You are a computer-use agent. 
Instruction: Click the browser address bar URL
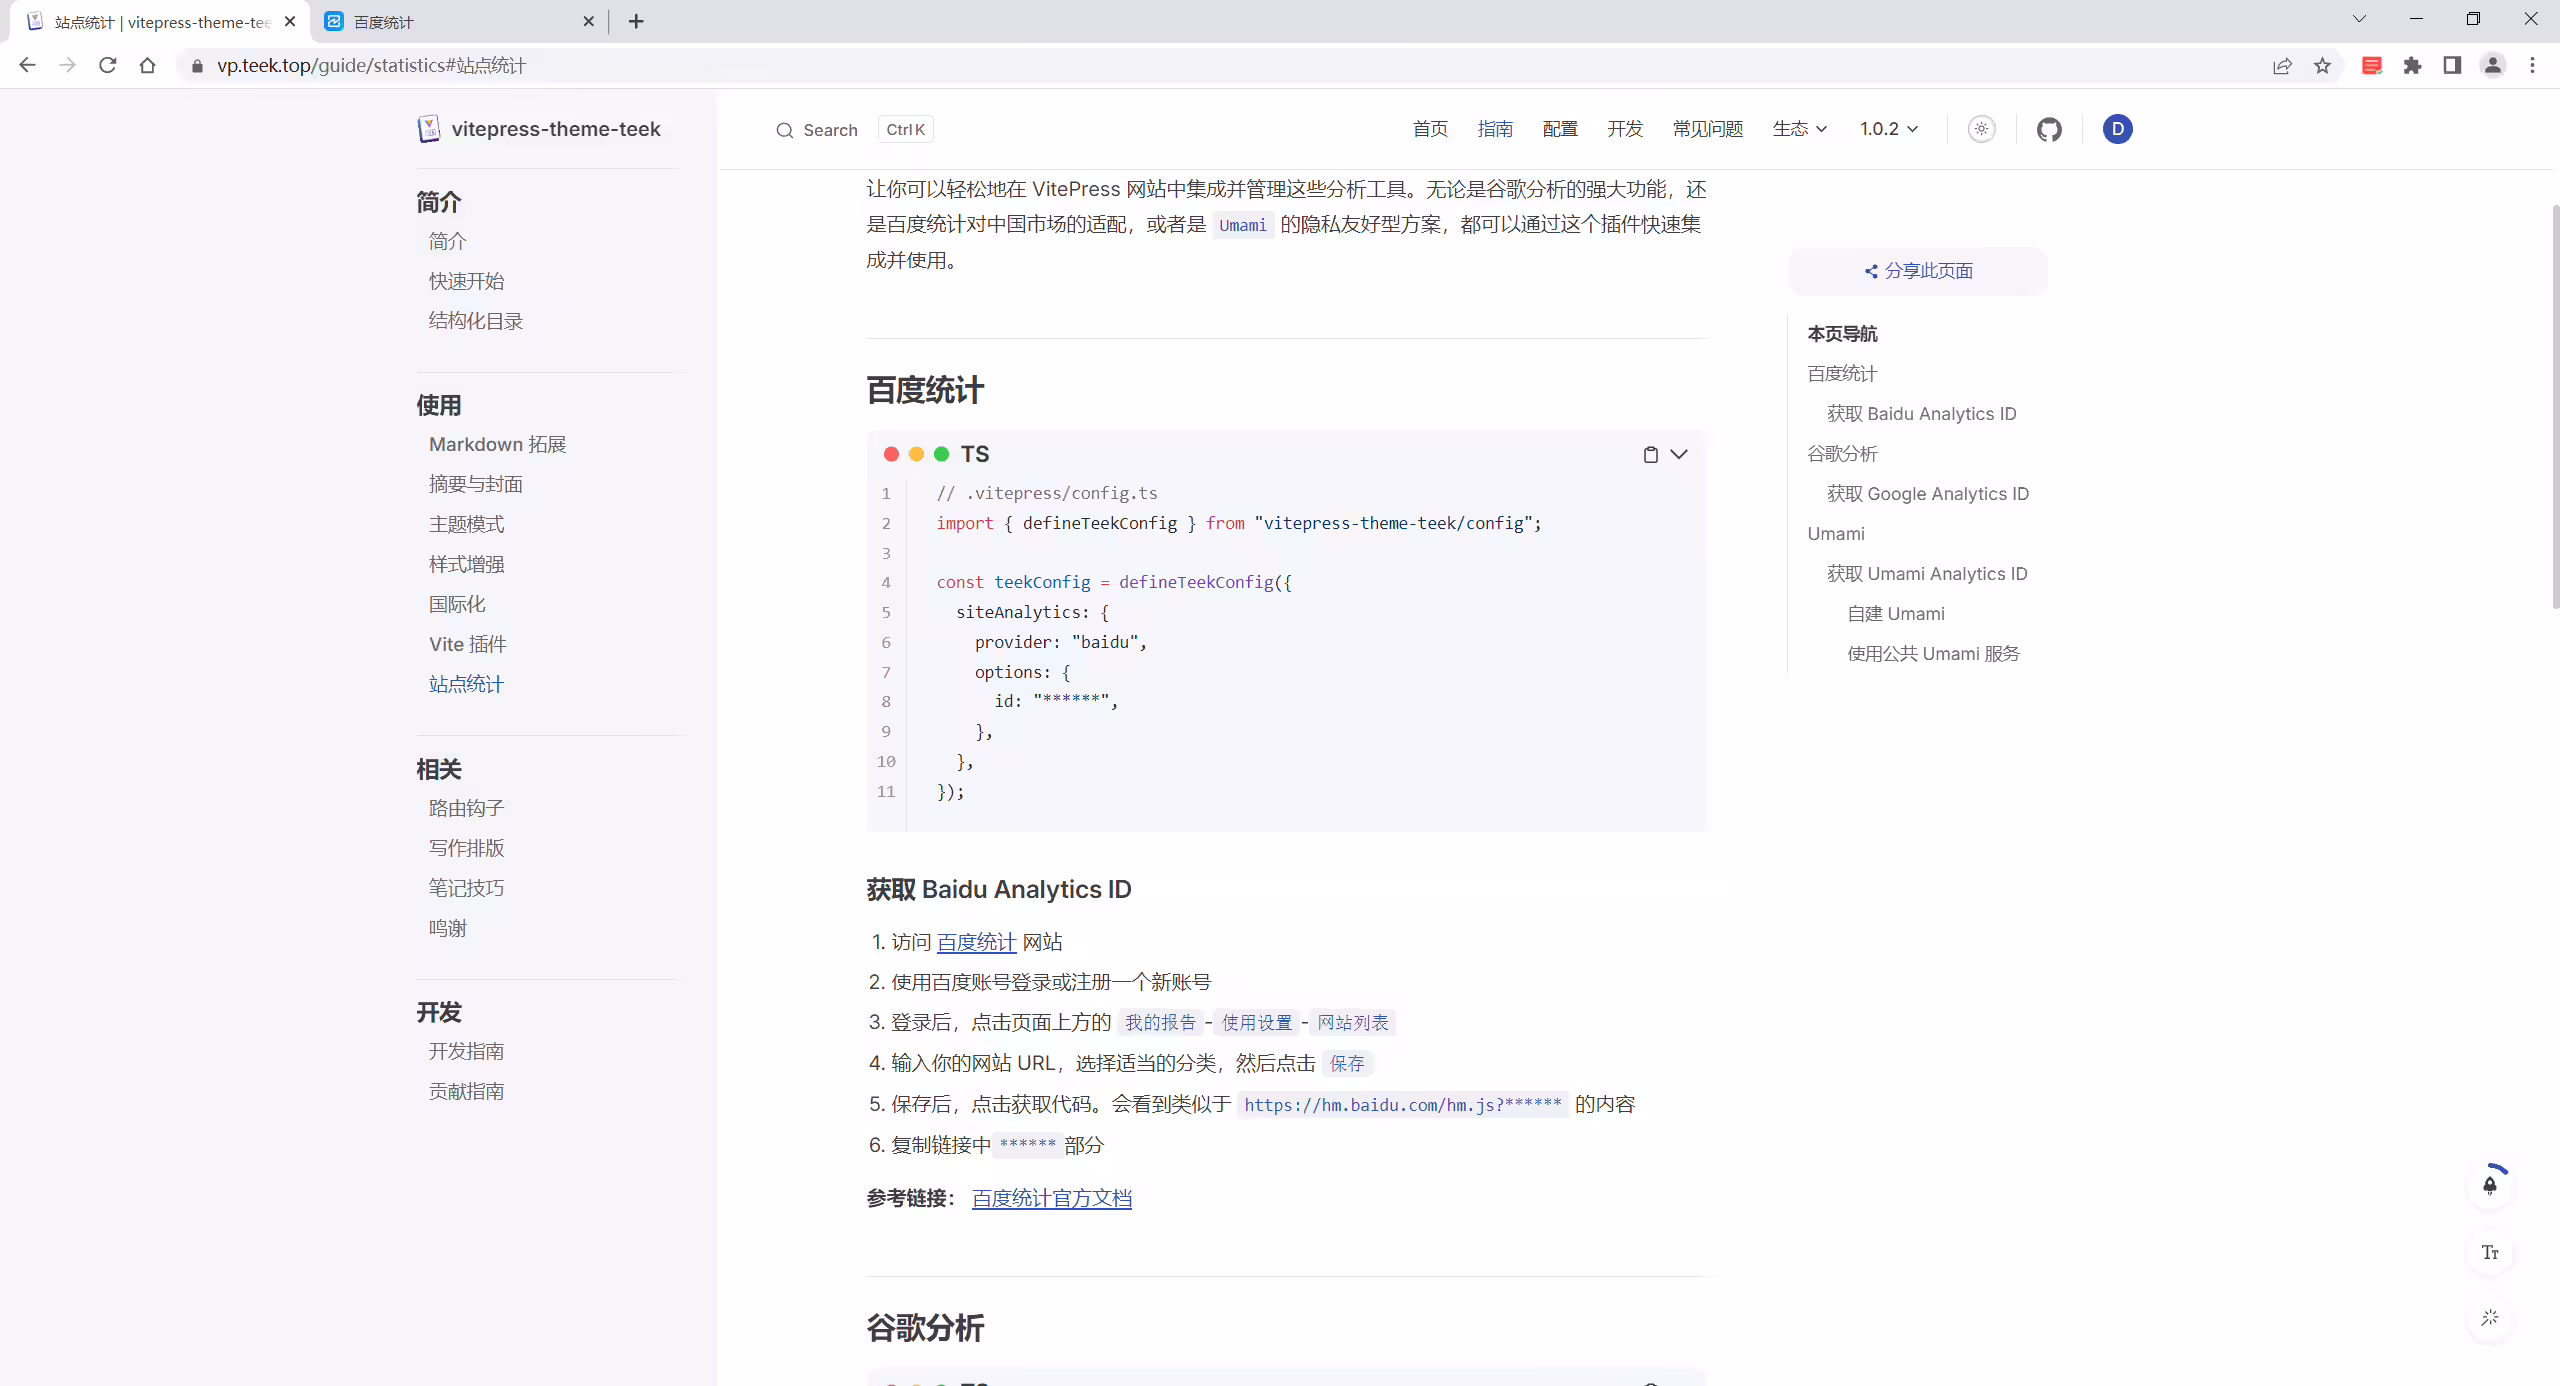[372, 66]
